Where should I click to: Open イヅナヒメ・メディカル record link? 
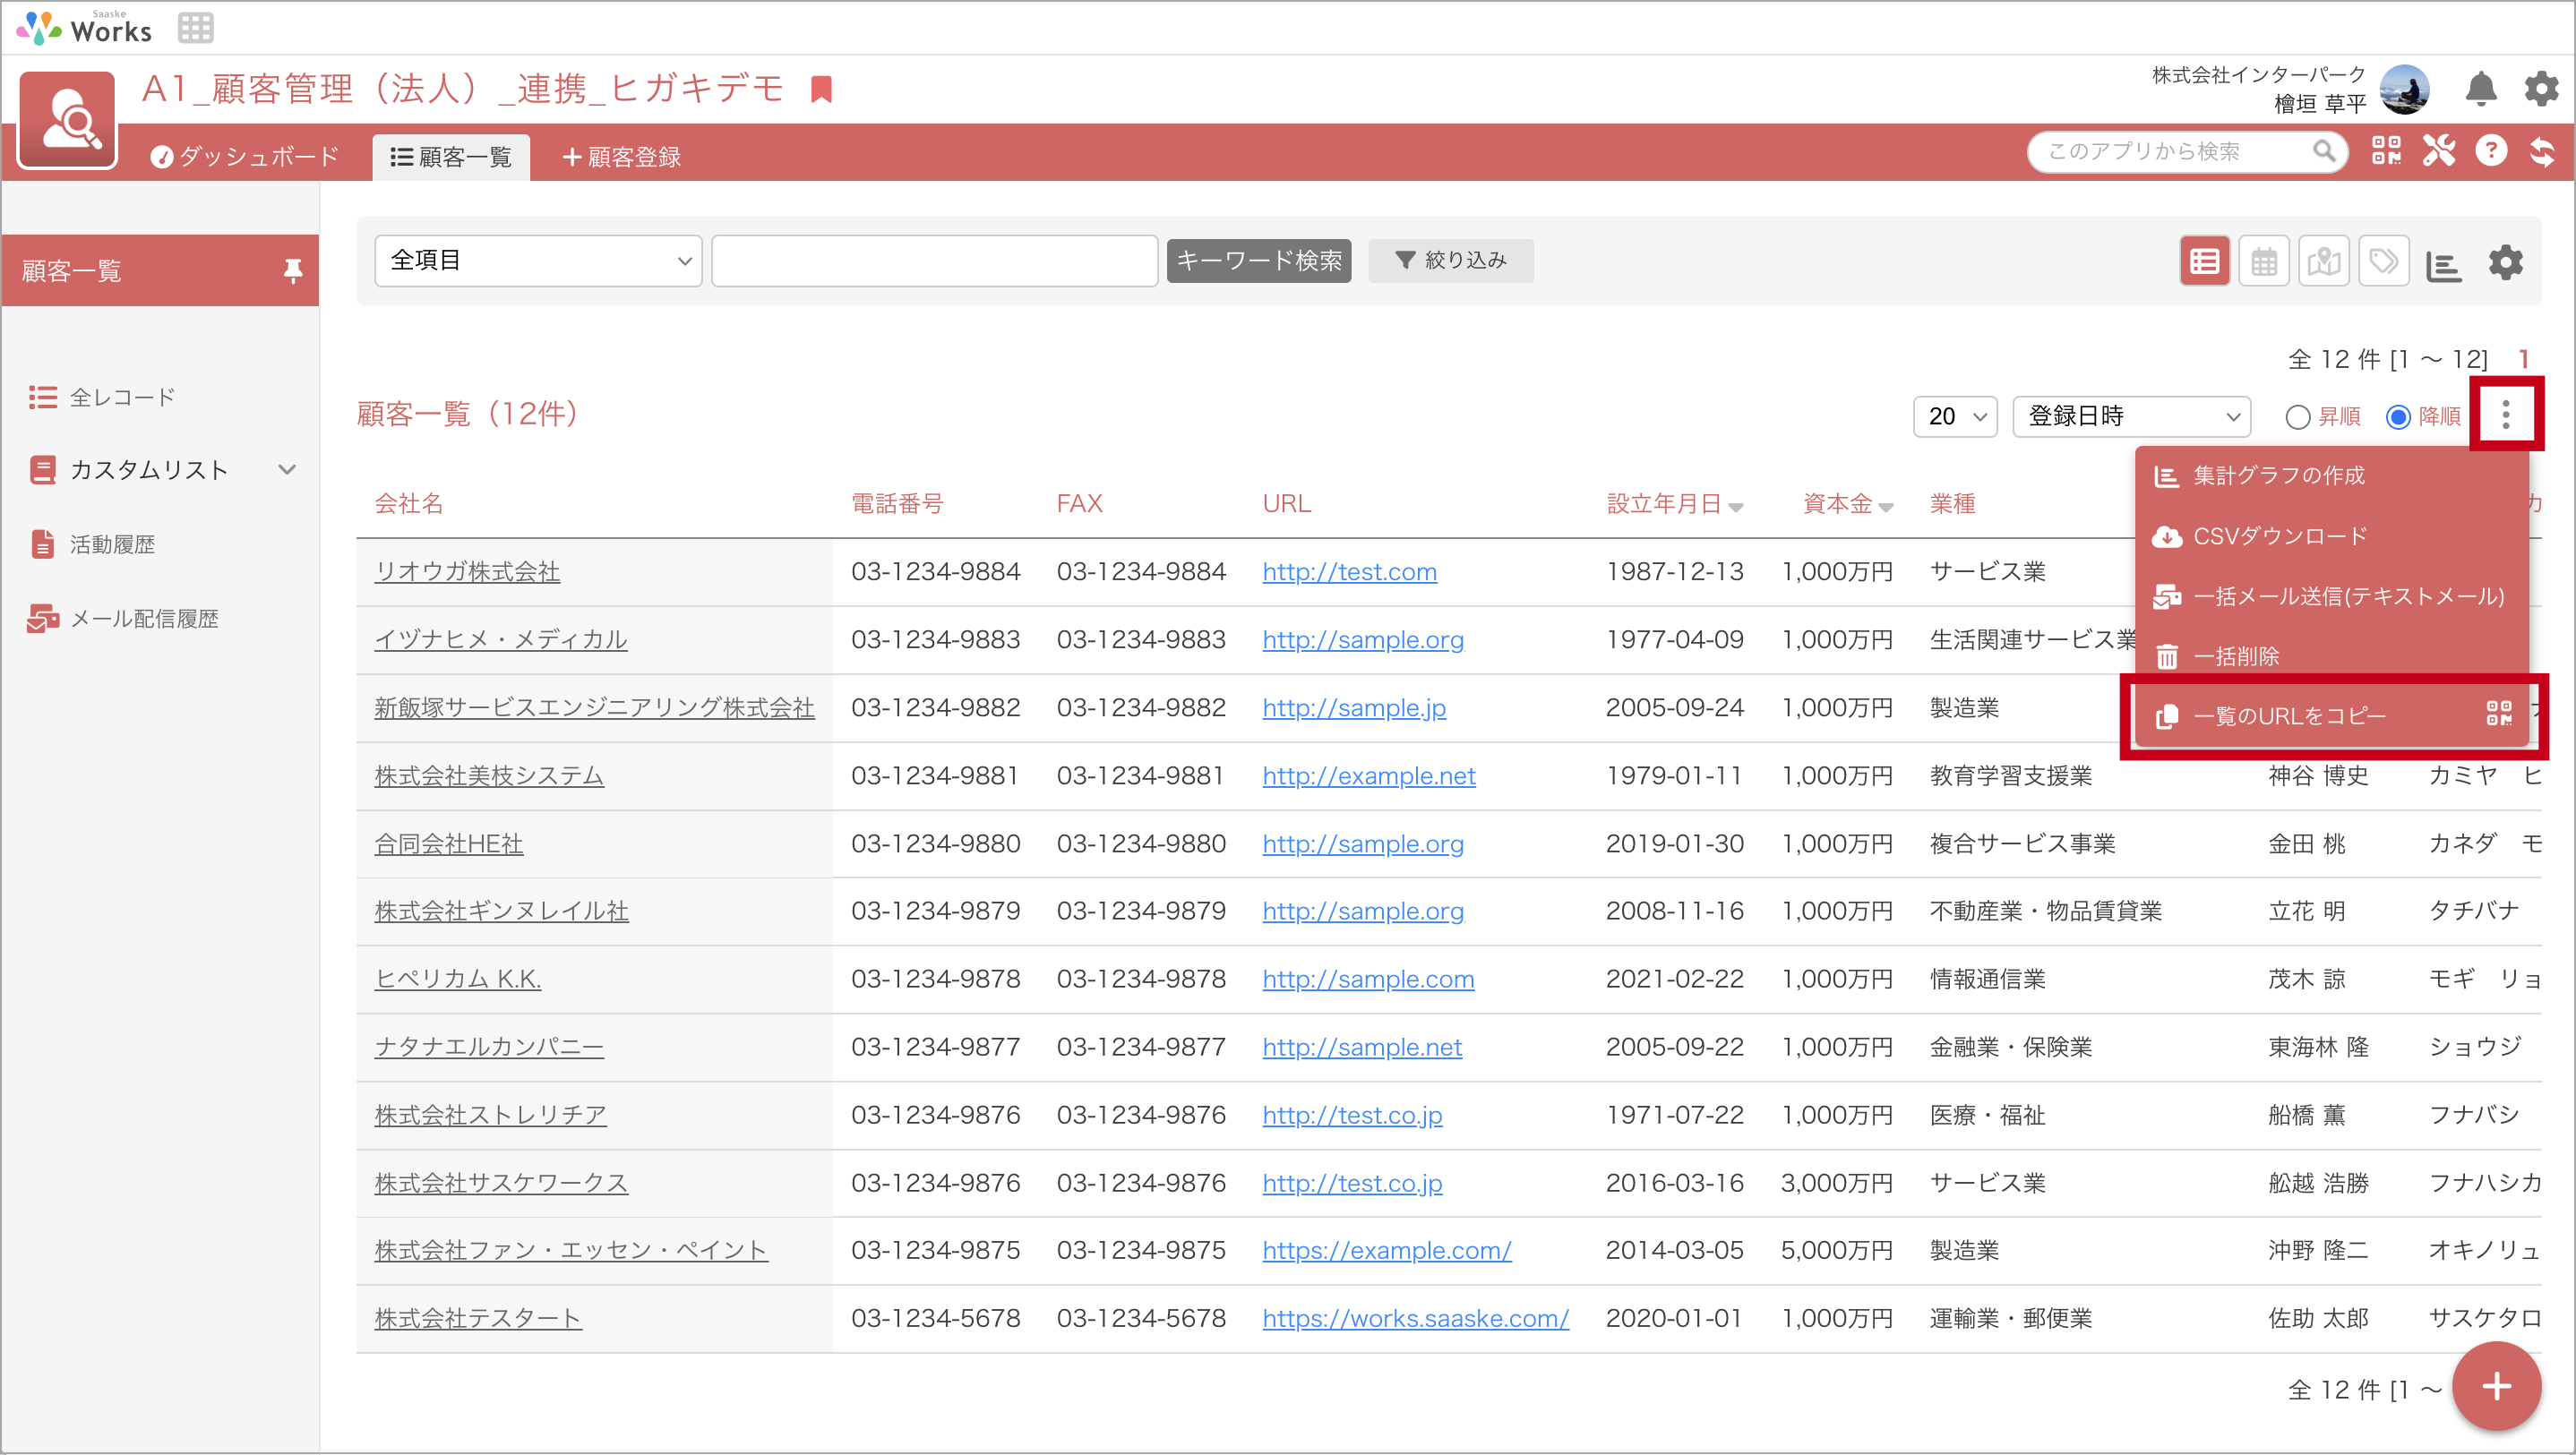click(x=500, y=639)
